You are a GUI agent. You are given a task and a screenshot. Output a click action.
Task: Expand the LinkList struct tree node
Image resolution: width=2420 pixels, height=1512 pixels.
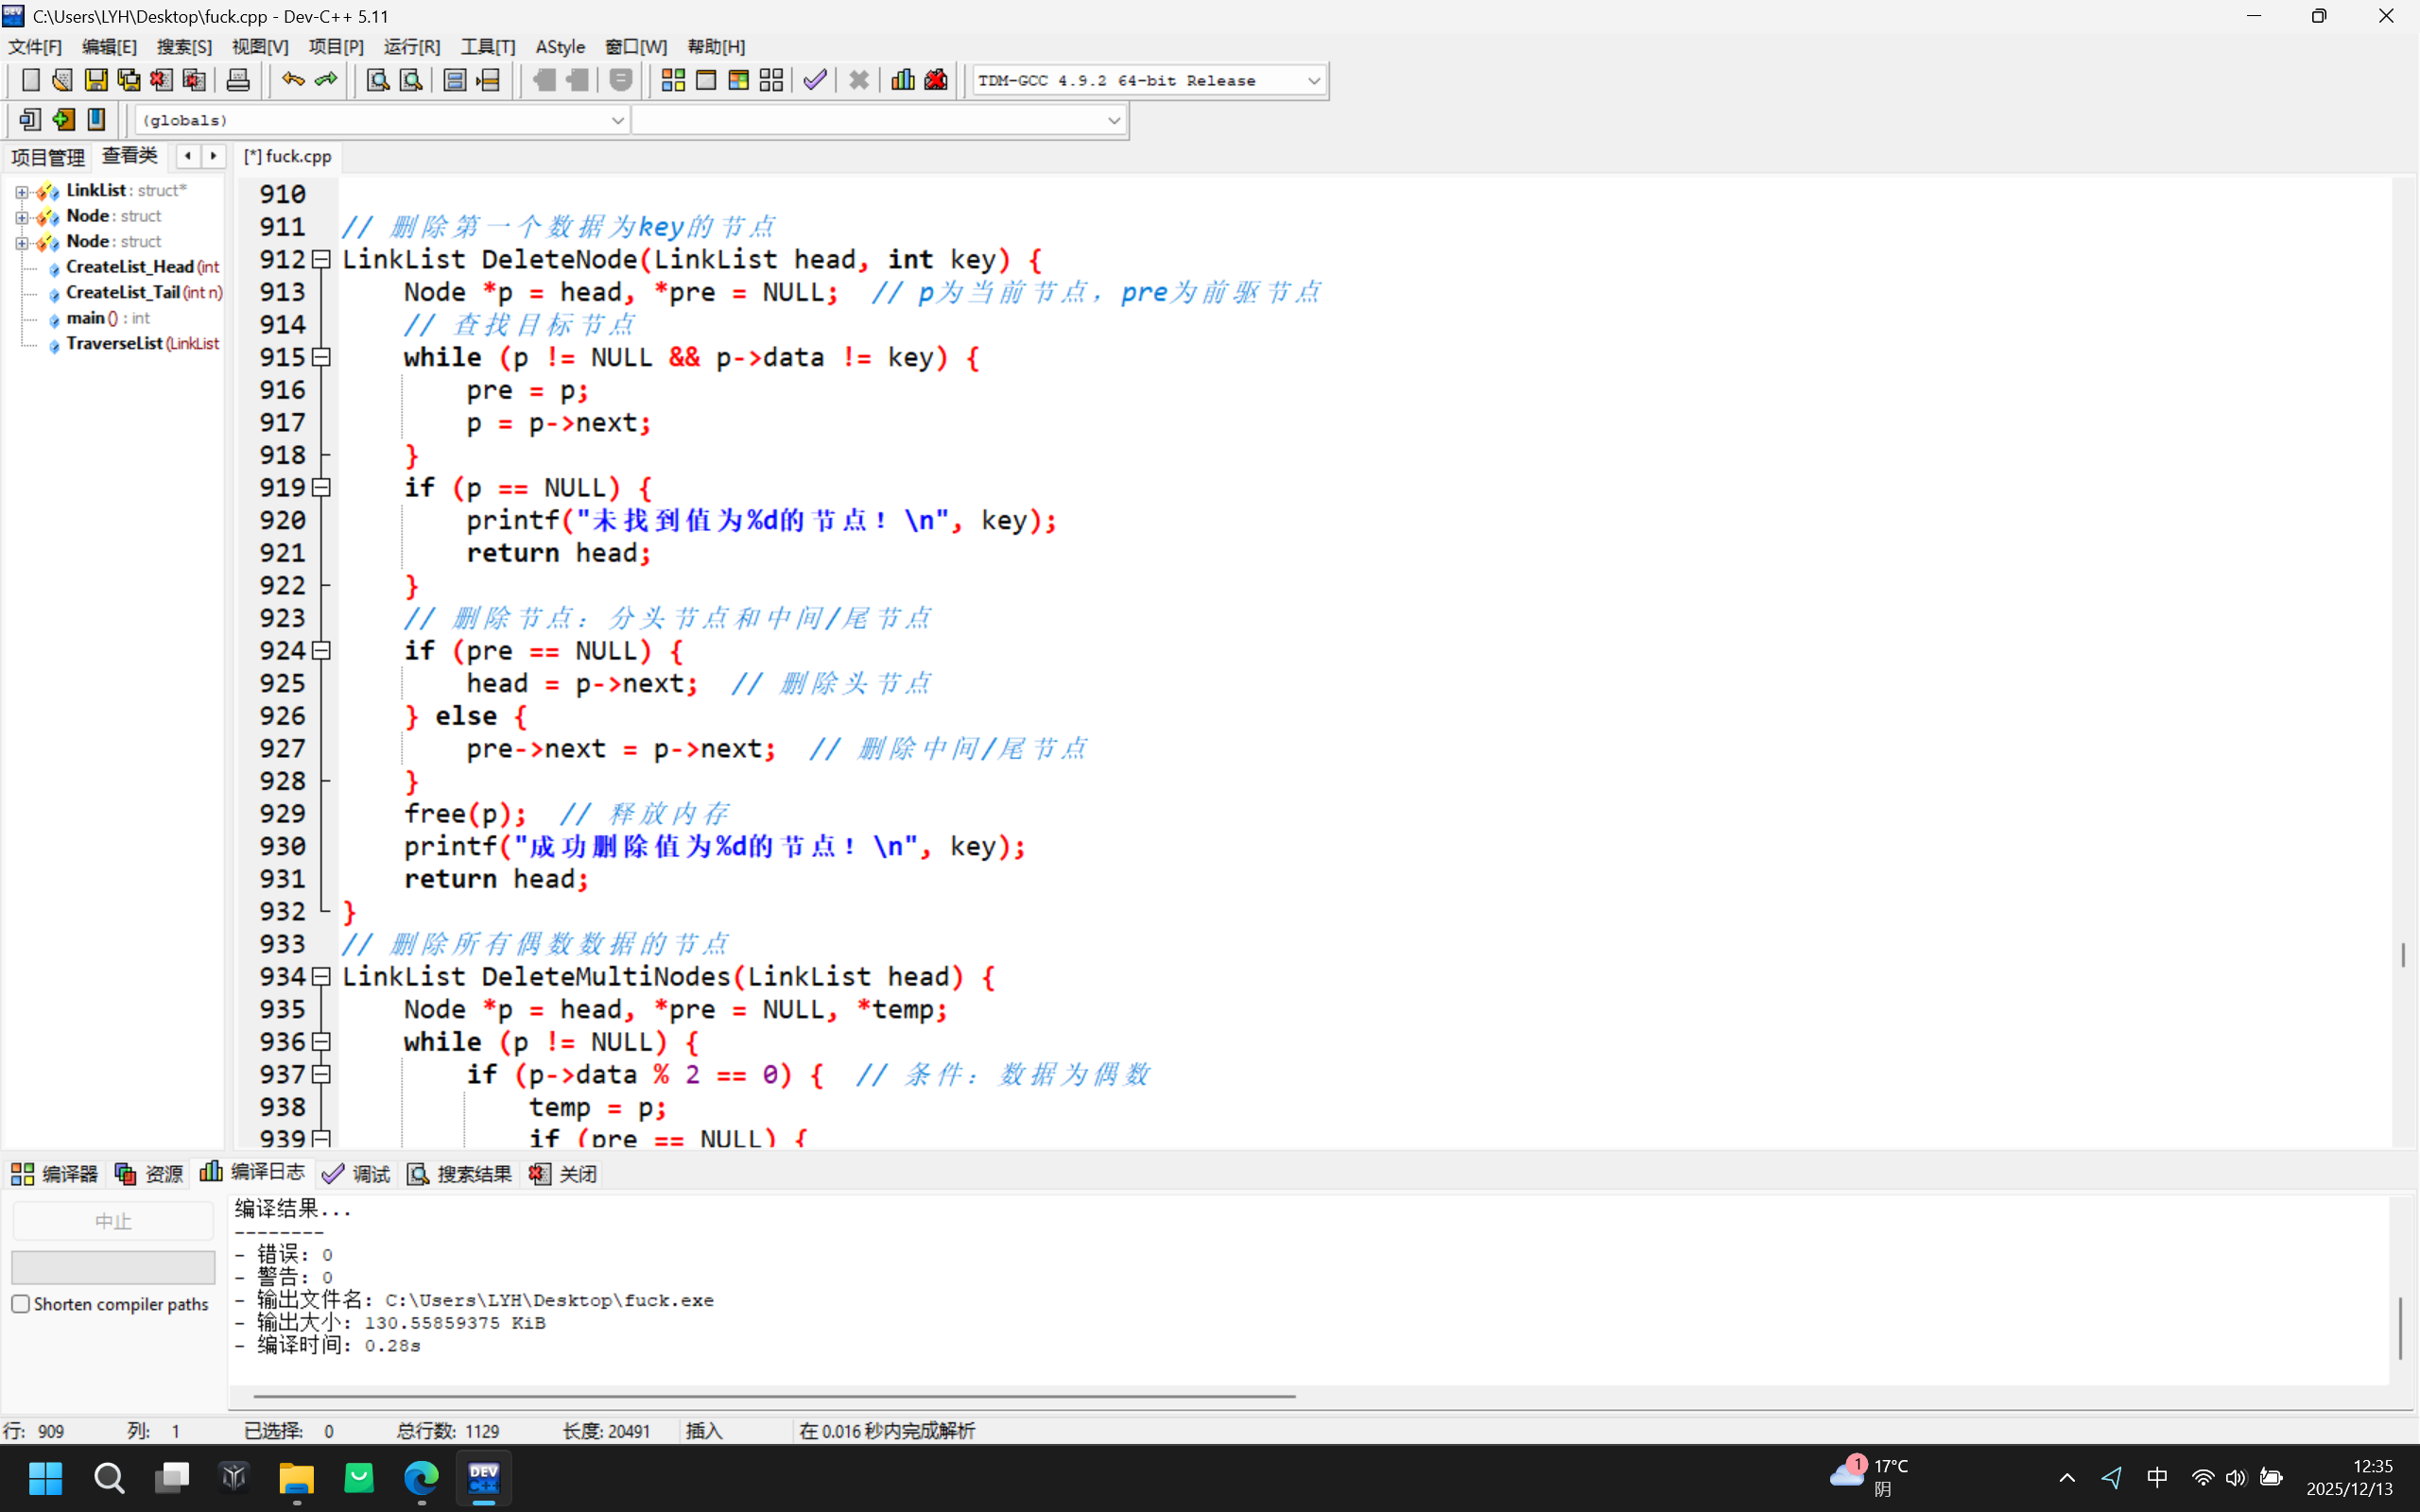(22, 190)
